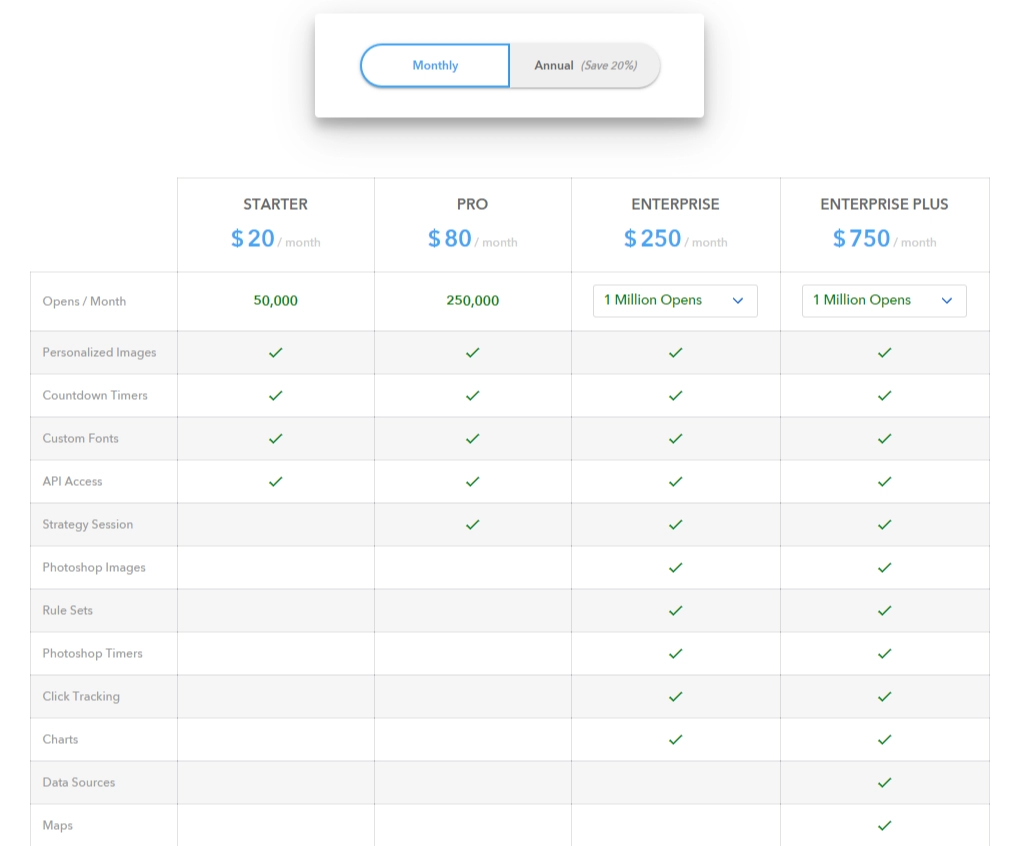Select the STARTER plan column header
This screenshot has width=1014, height=846.
(275, 204)
